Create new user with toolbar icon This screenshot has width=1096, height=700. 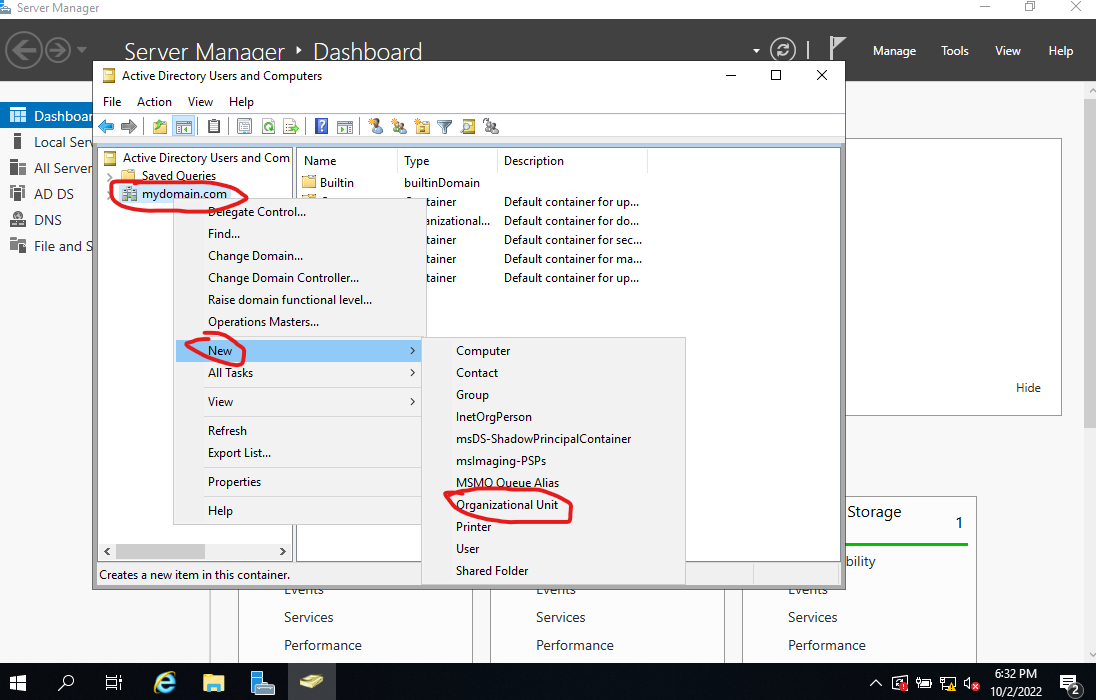pos(375,127)
